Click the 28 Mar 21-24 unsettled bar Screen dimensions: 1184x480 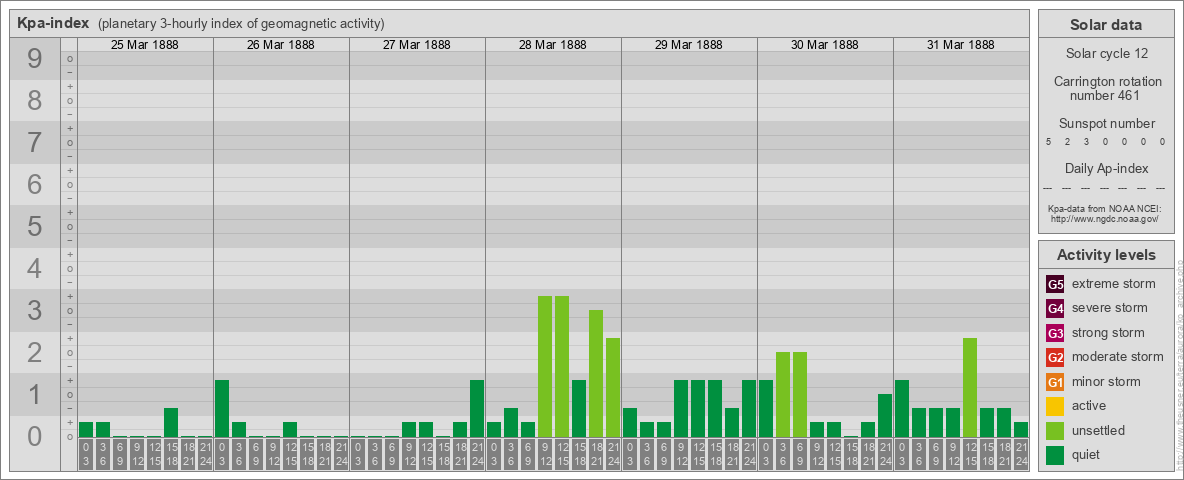[x=613, y=387]
